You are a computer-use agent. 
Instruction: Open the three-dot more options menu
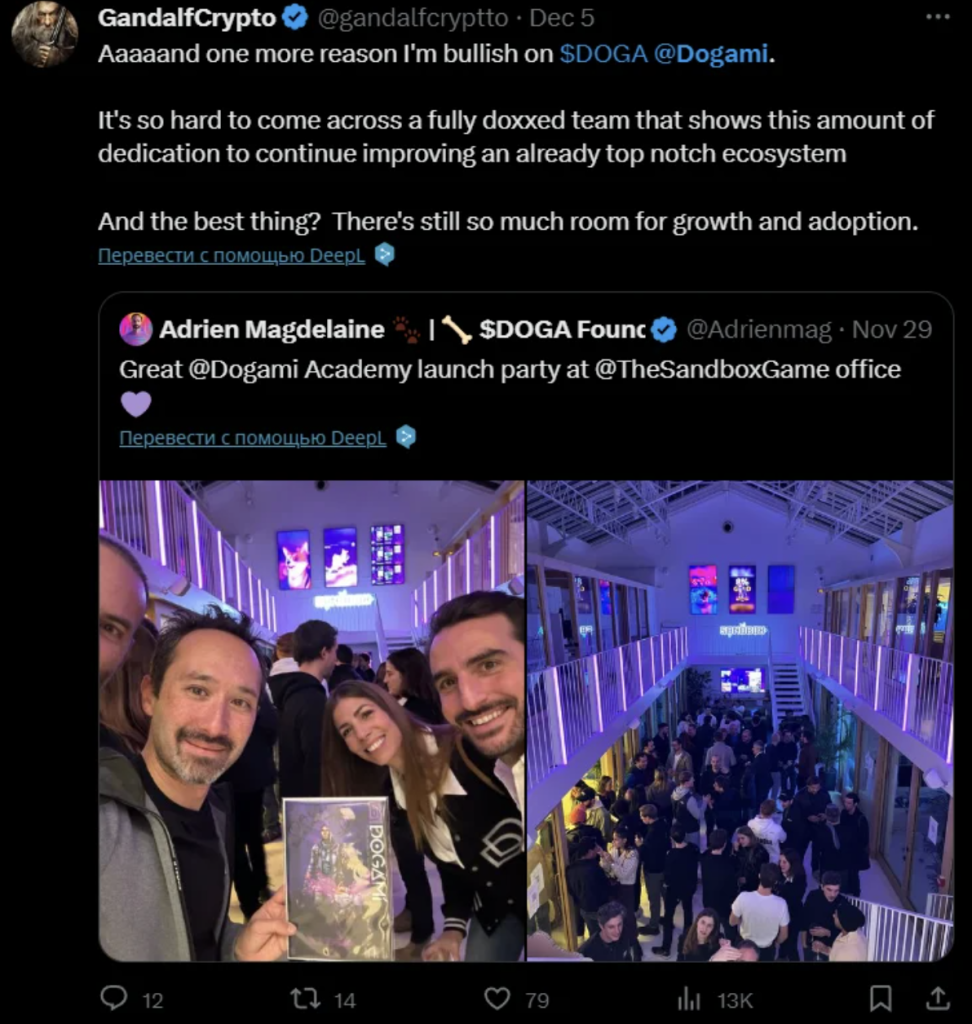pyautogui.click(x=937, y=17)
